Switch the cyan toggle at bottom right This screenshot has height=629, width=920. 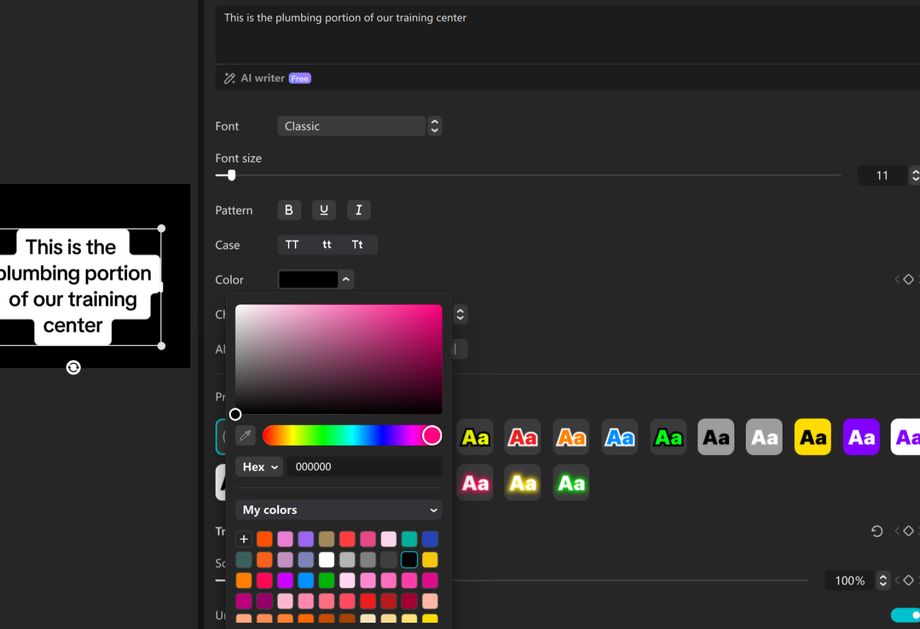coord(904,615)
